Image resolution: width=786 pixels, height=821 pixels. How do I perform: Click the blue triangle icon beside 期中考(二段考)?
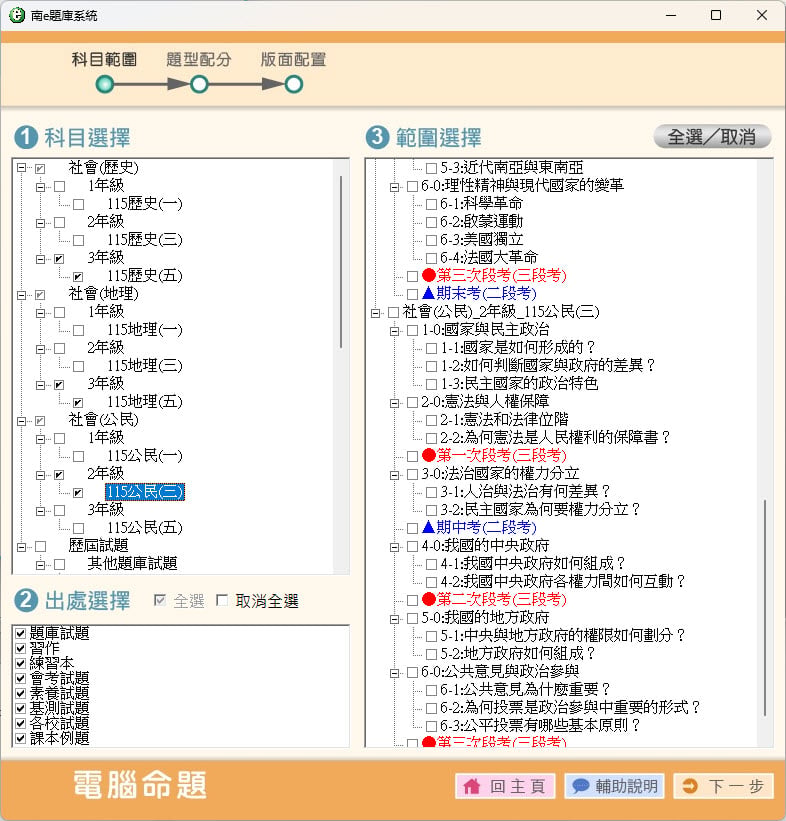pos(428,527)
